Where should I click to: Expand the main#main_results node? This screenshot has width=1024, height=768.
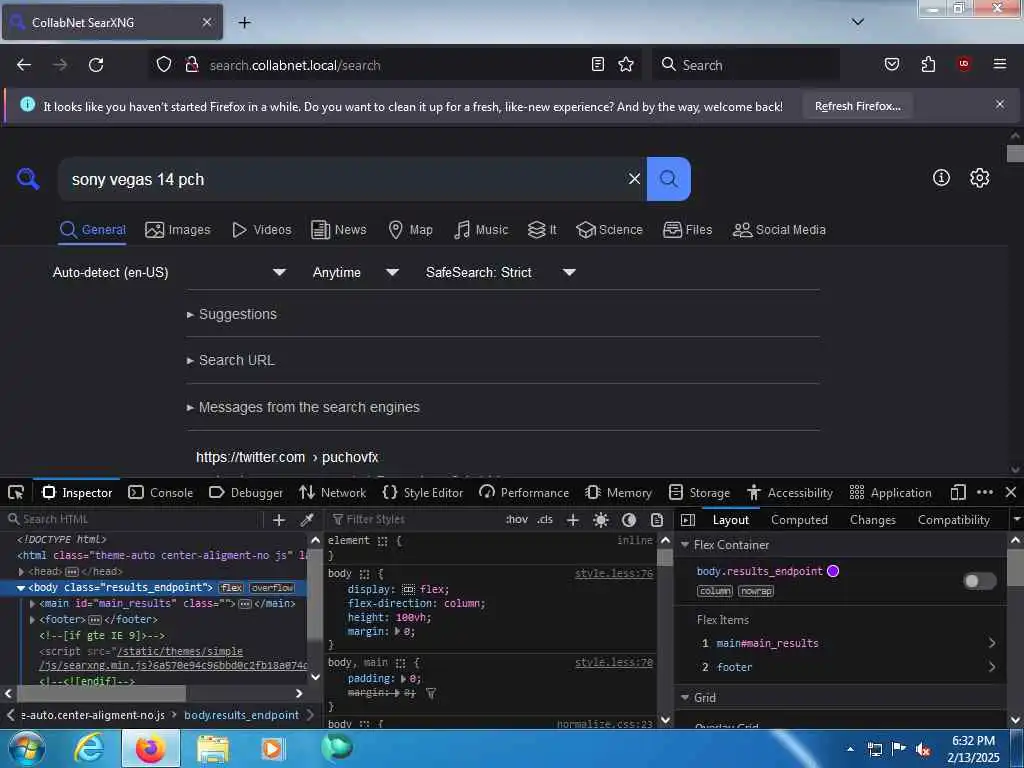pos(33,603)
